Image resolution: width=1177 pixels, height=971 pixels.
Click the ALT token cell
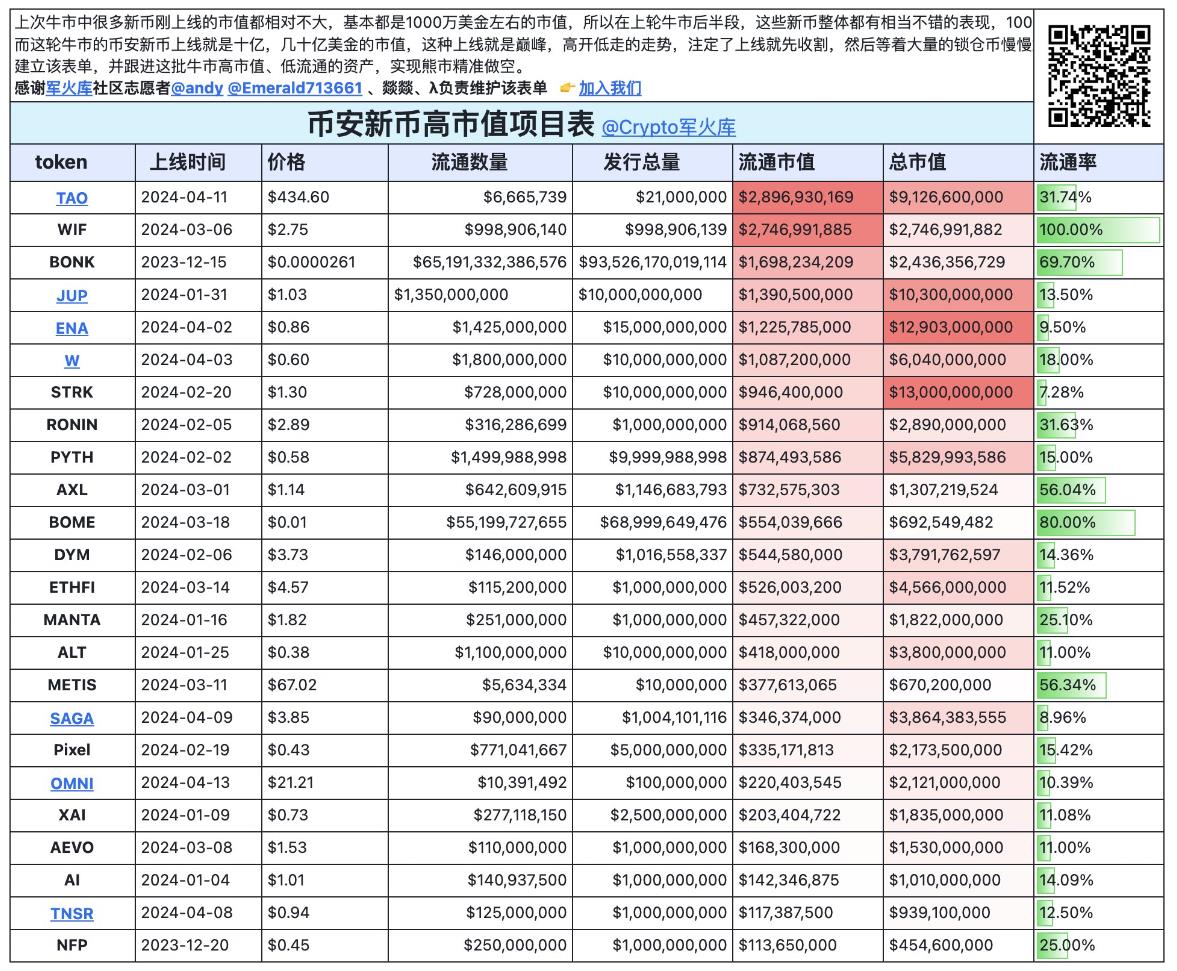[x=72, y=652]
